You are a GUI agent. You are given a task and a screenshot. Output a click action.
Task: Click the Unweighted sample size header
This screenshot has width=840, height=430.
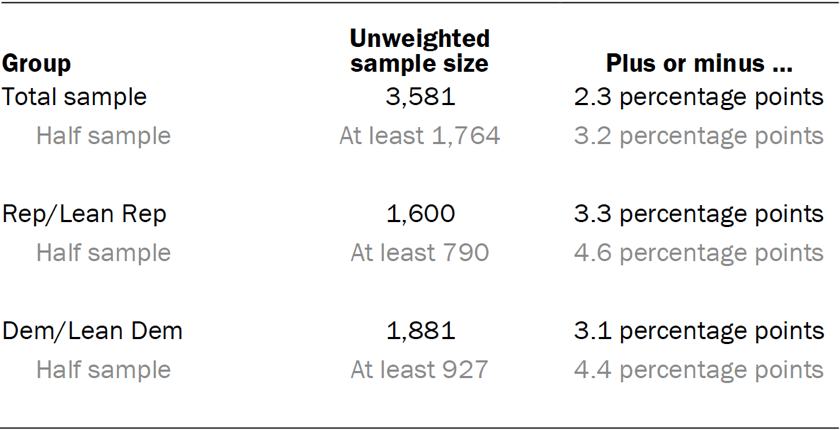tap(419, 52)
